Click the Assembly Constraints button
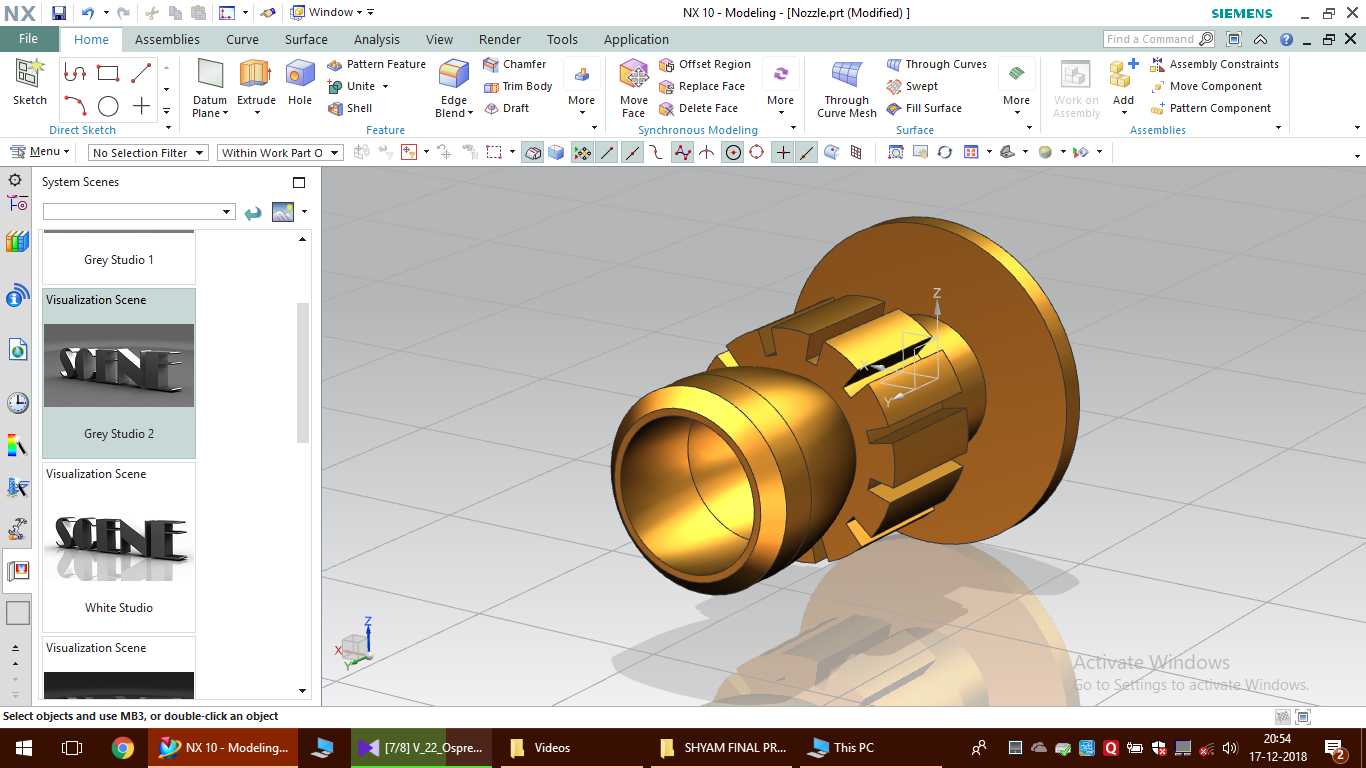 1214,64
